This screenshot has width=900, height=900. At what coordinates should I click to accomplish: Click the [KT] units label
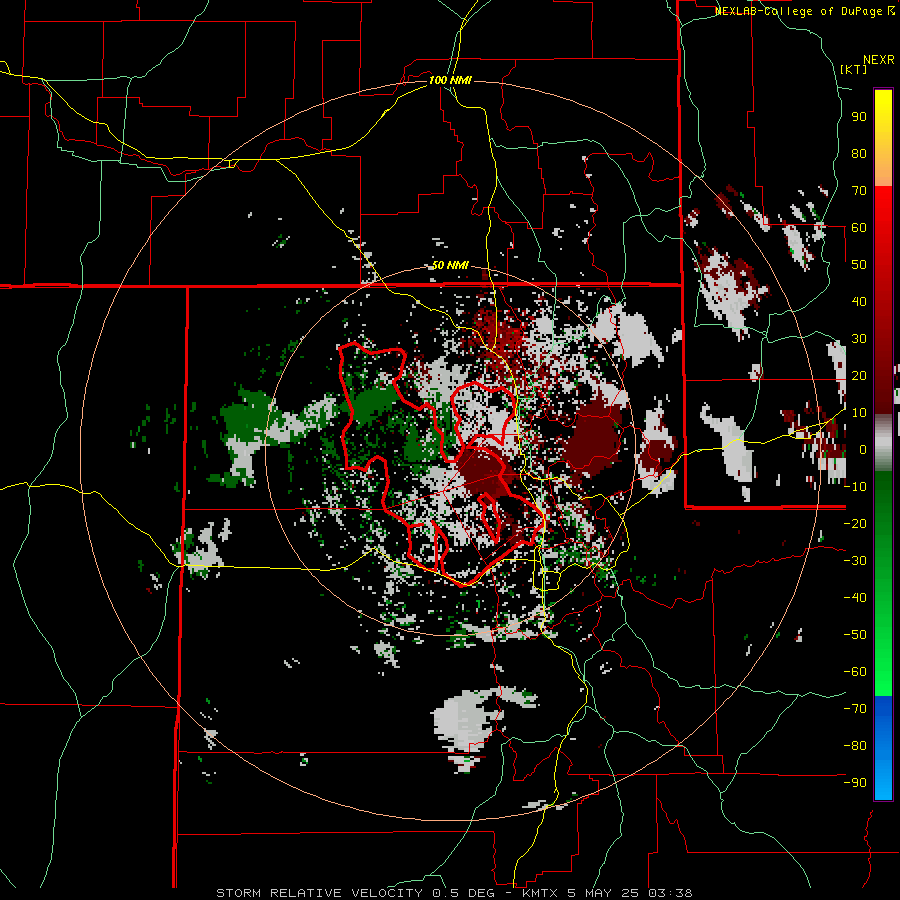pyautogui.click(x=854, y=69)
